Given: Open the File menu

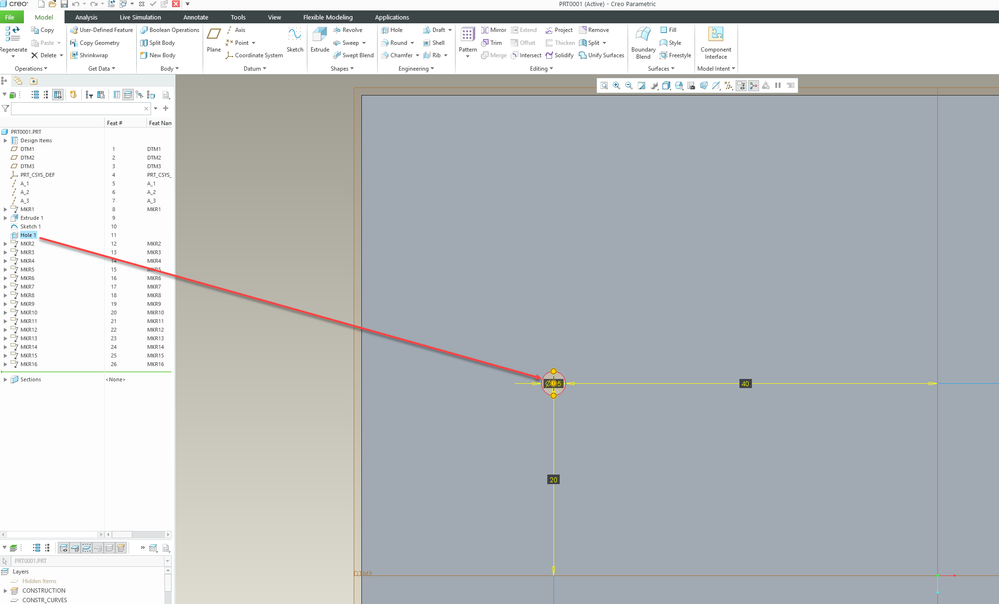Looking at the screenshot, I should (10, 17).
